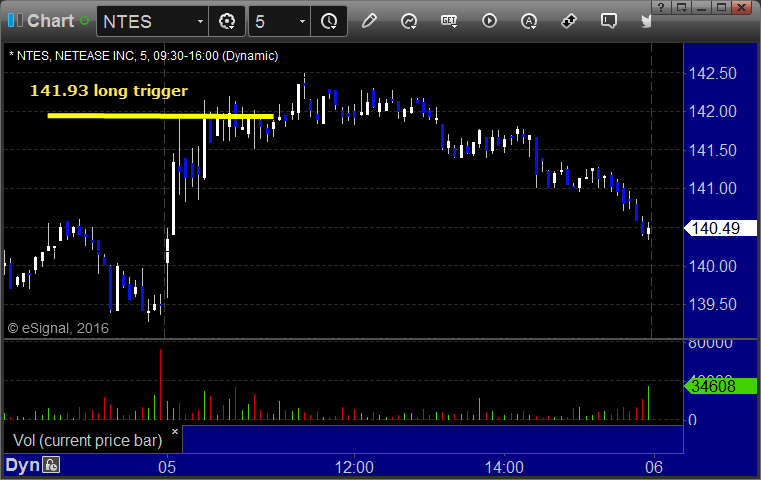
Task: Close the chart window
Action: click(x=742, y=7)
